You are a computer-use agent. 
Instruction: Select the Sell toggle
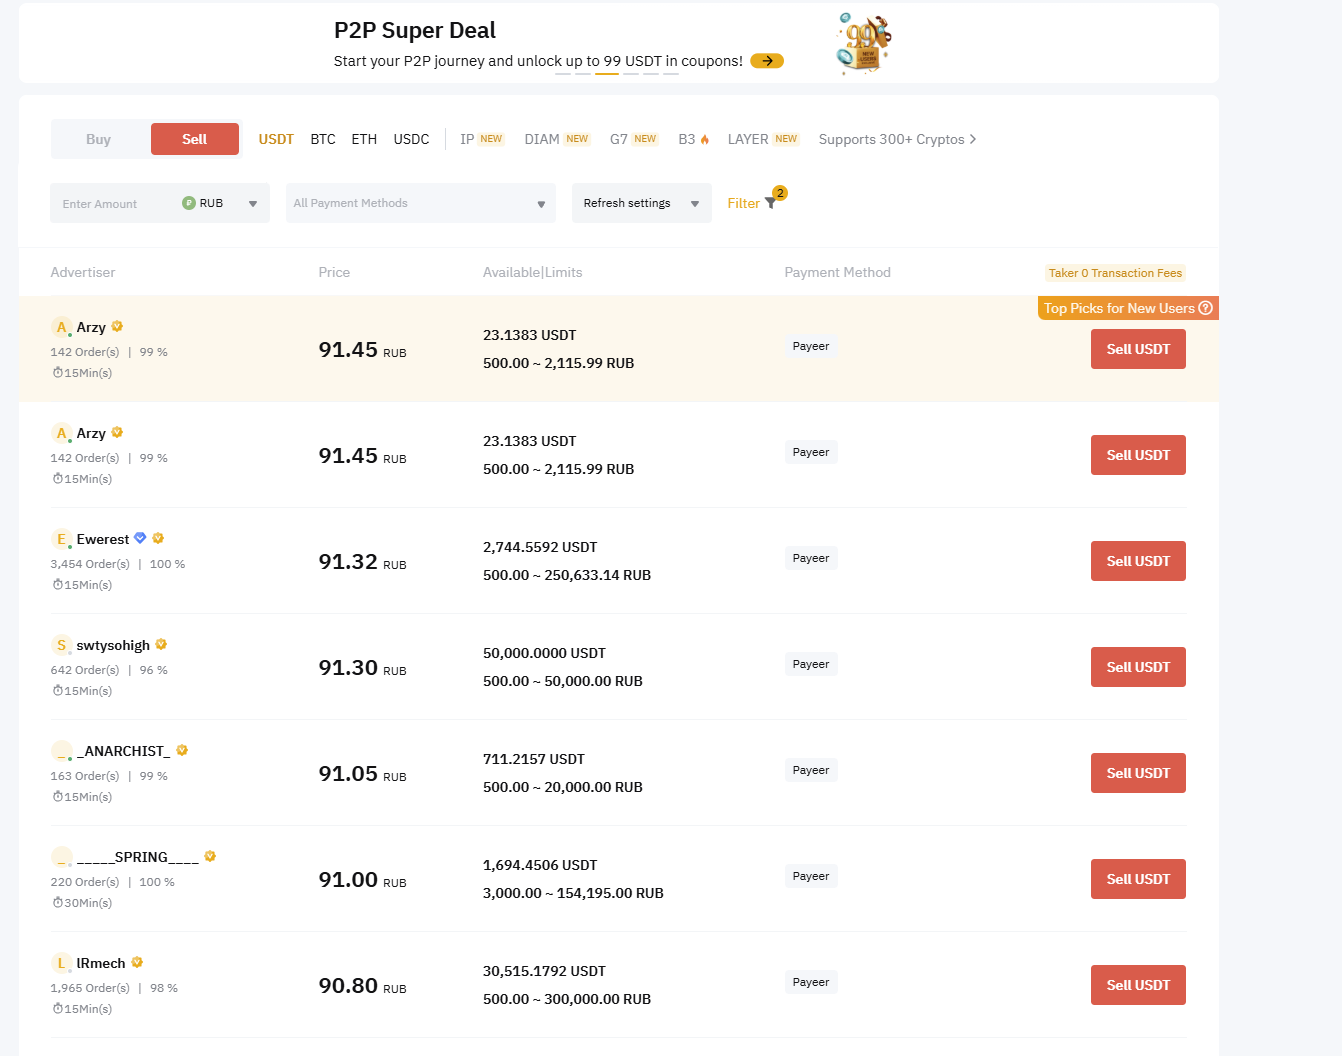pyautogui.click(x=195, y=140)
